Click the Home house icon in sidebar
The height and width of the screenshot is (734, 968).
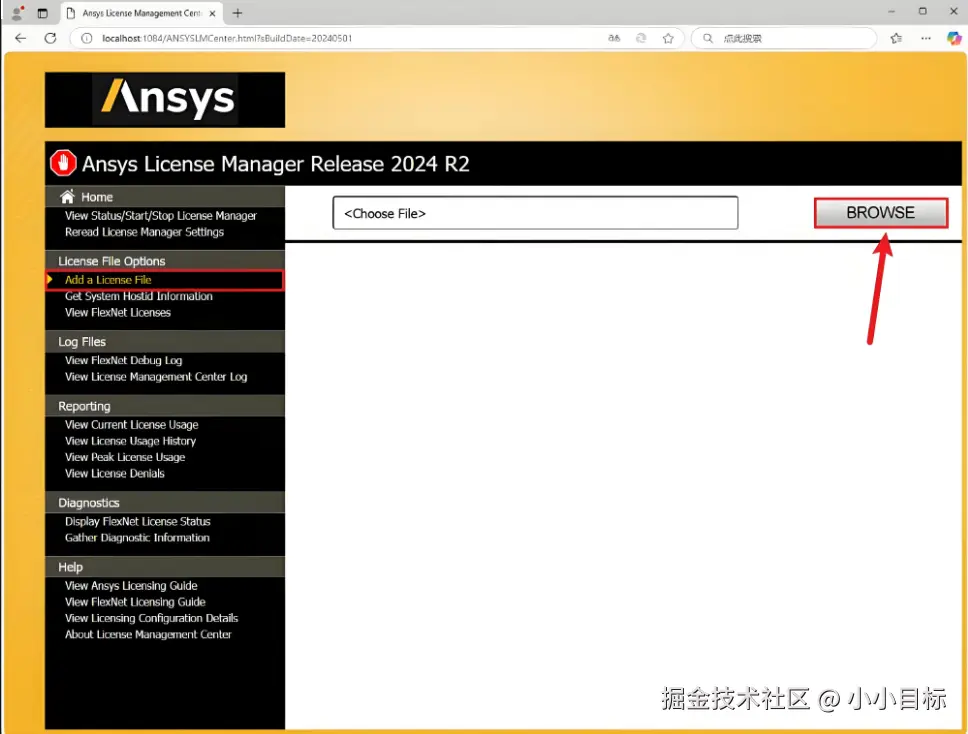tap(67, 196)
